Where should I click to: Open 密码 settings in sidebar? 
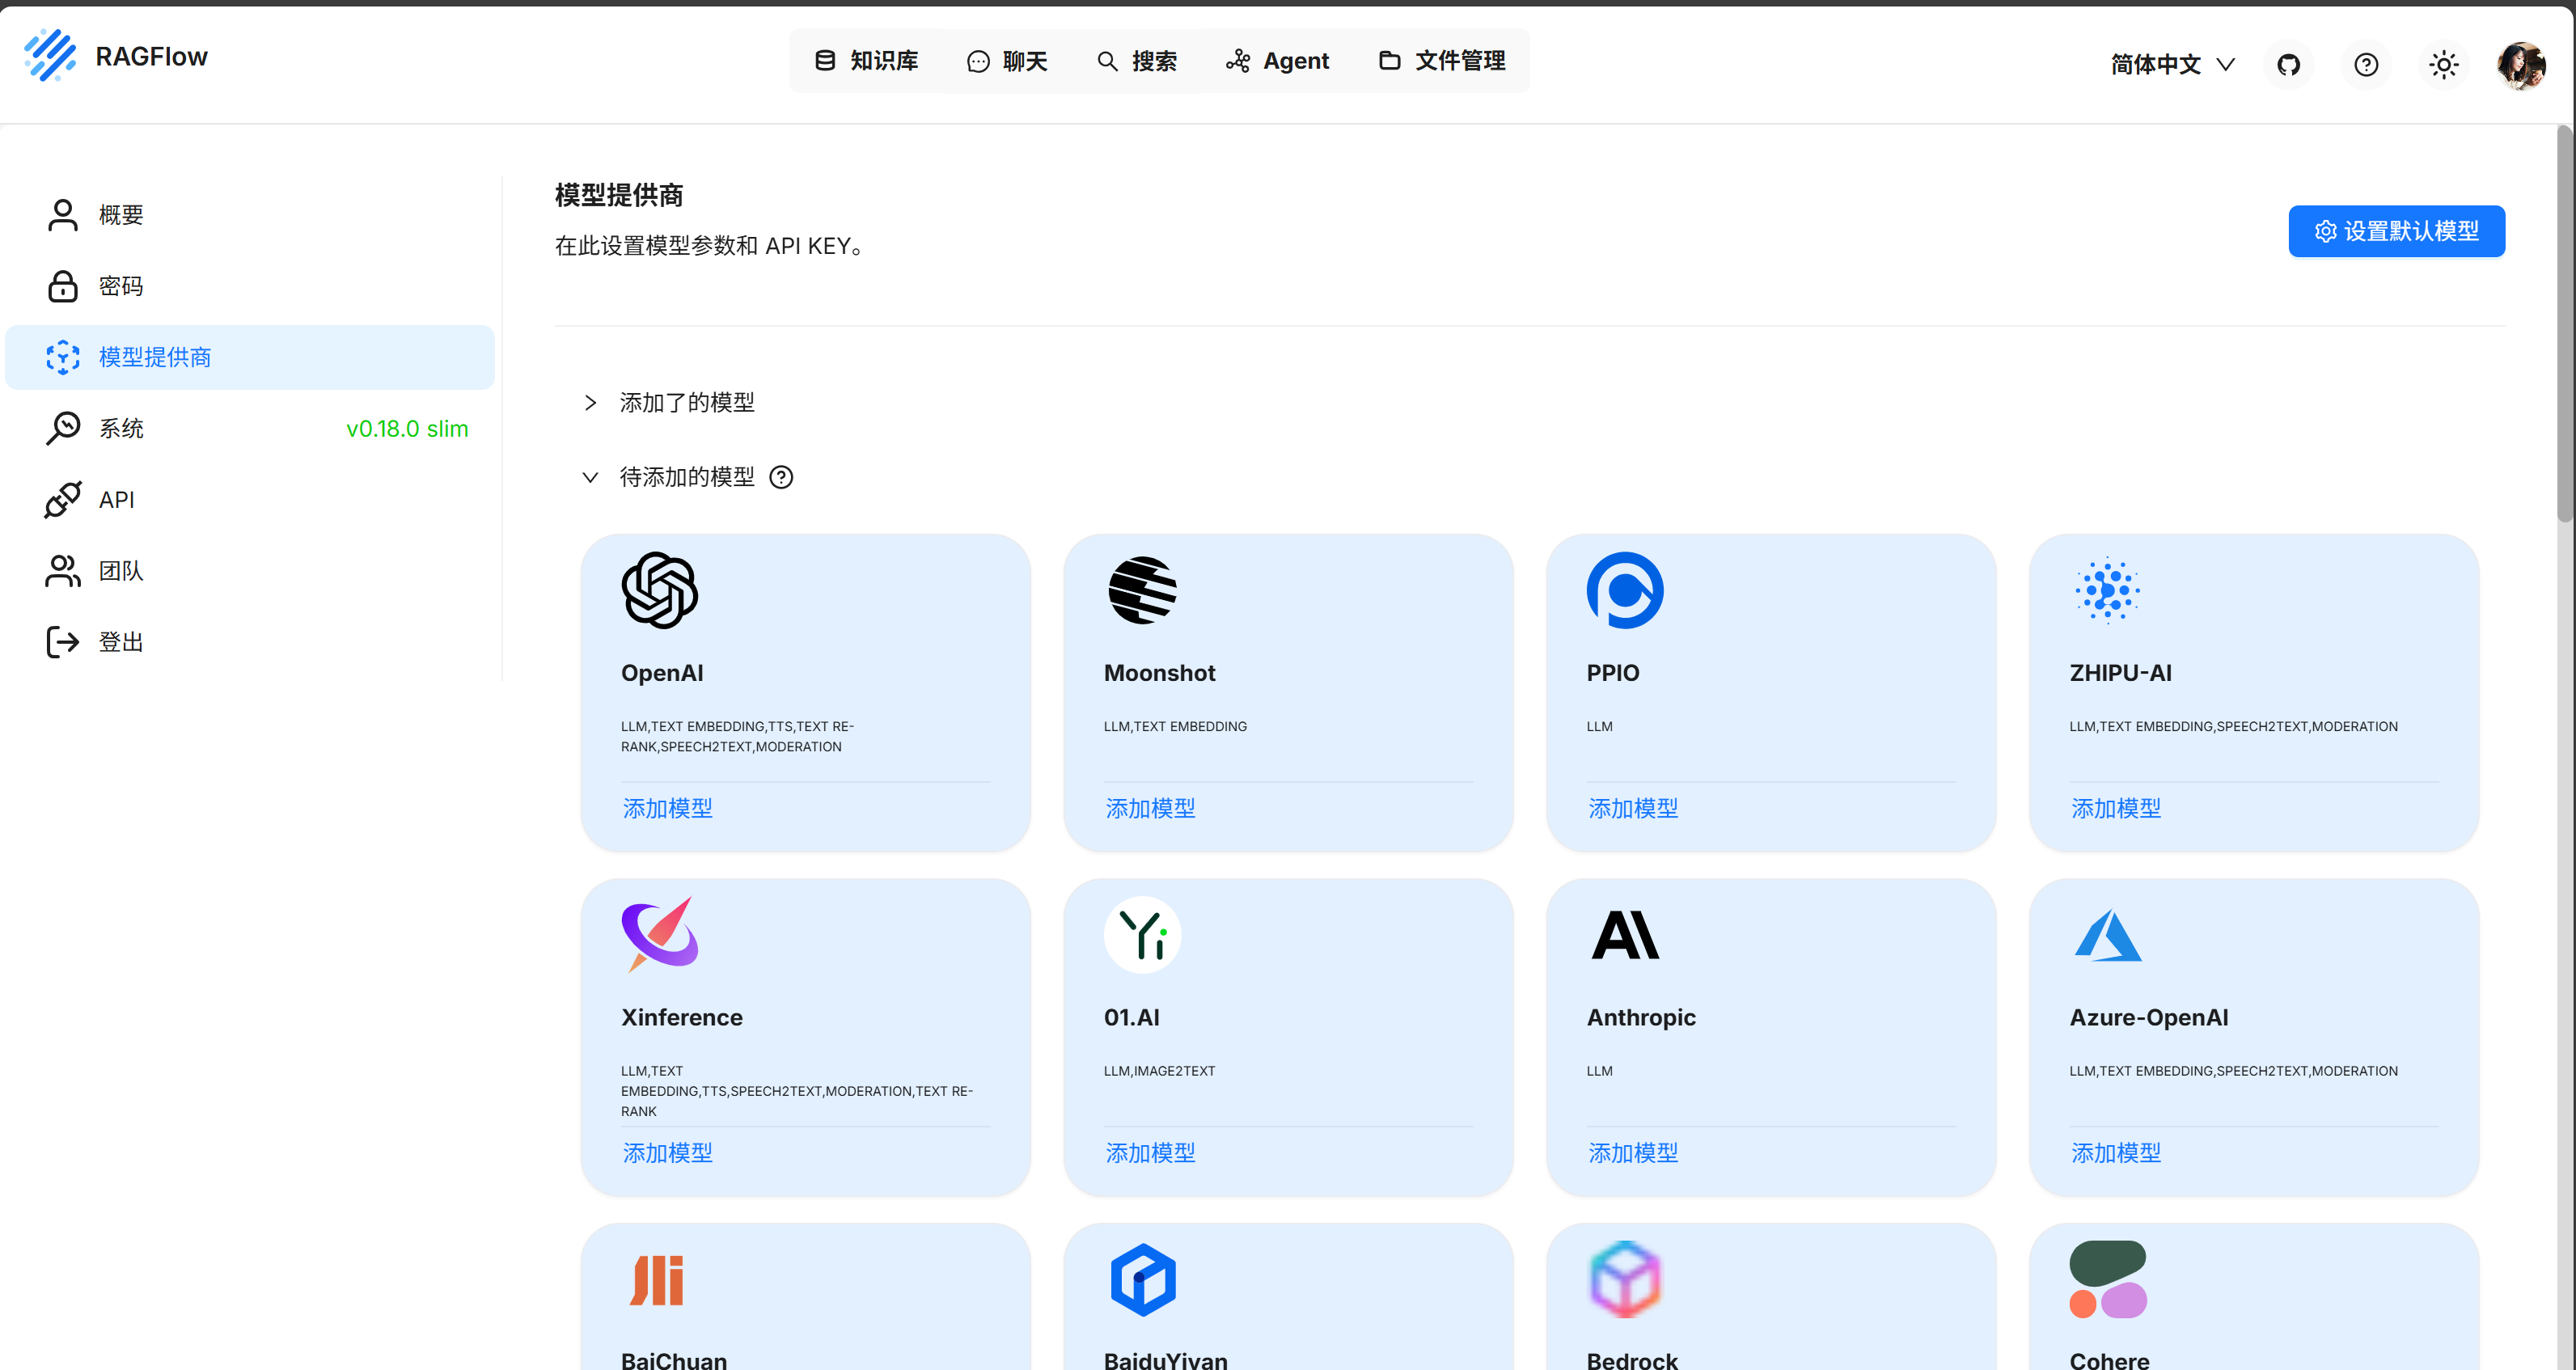[x=250, y=286]
